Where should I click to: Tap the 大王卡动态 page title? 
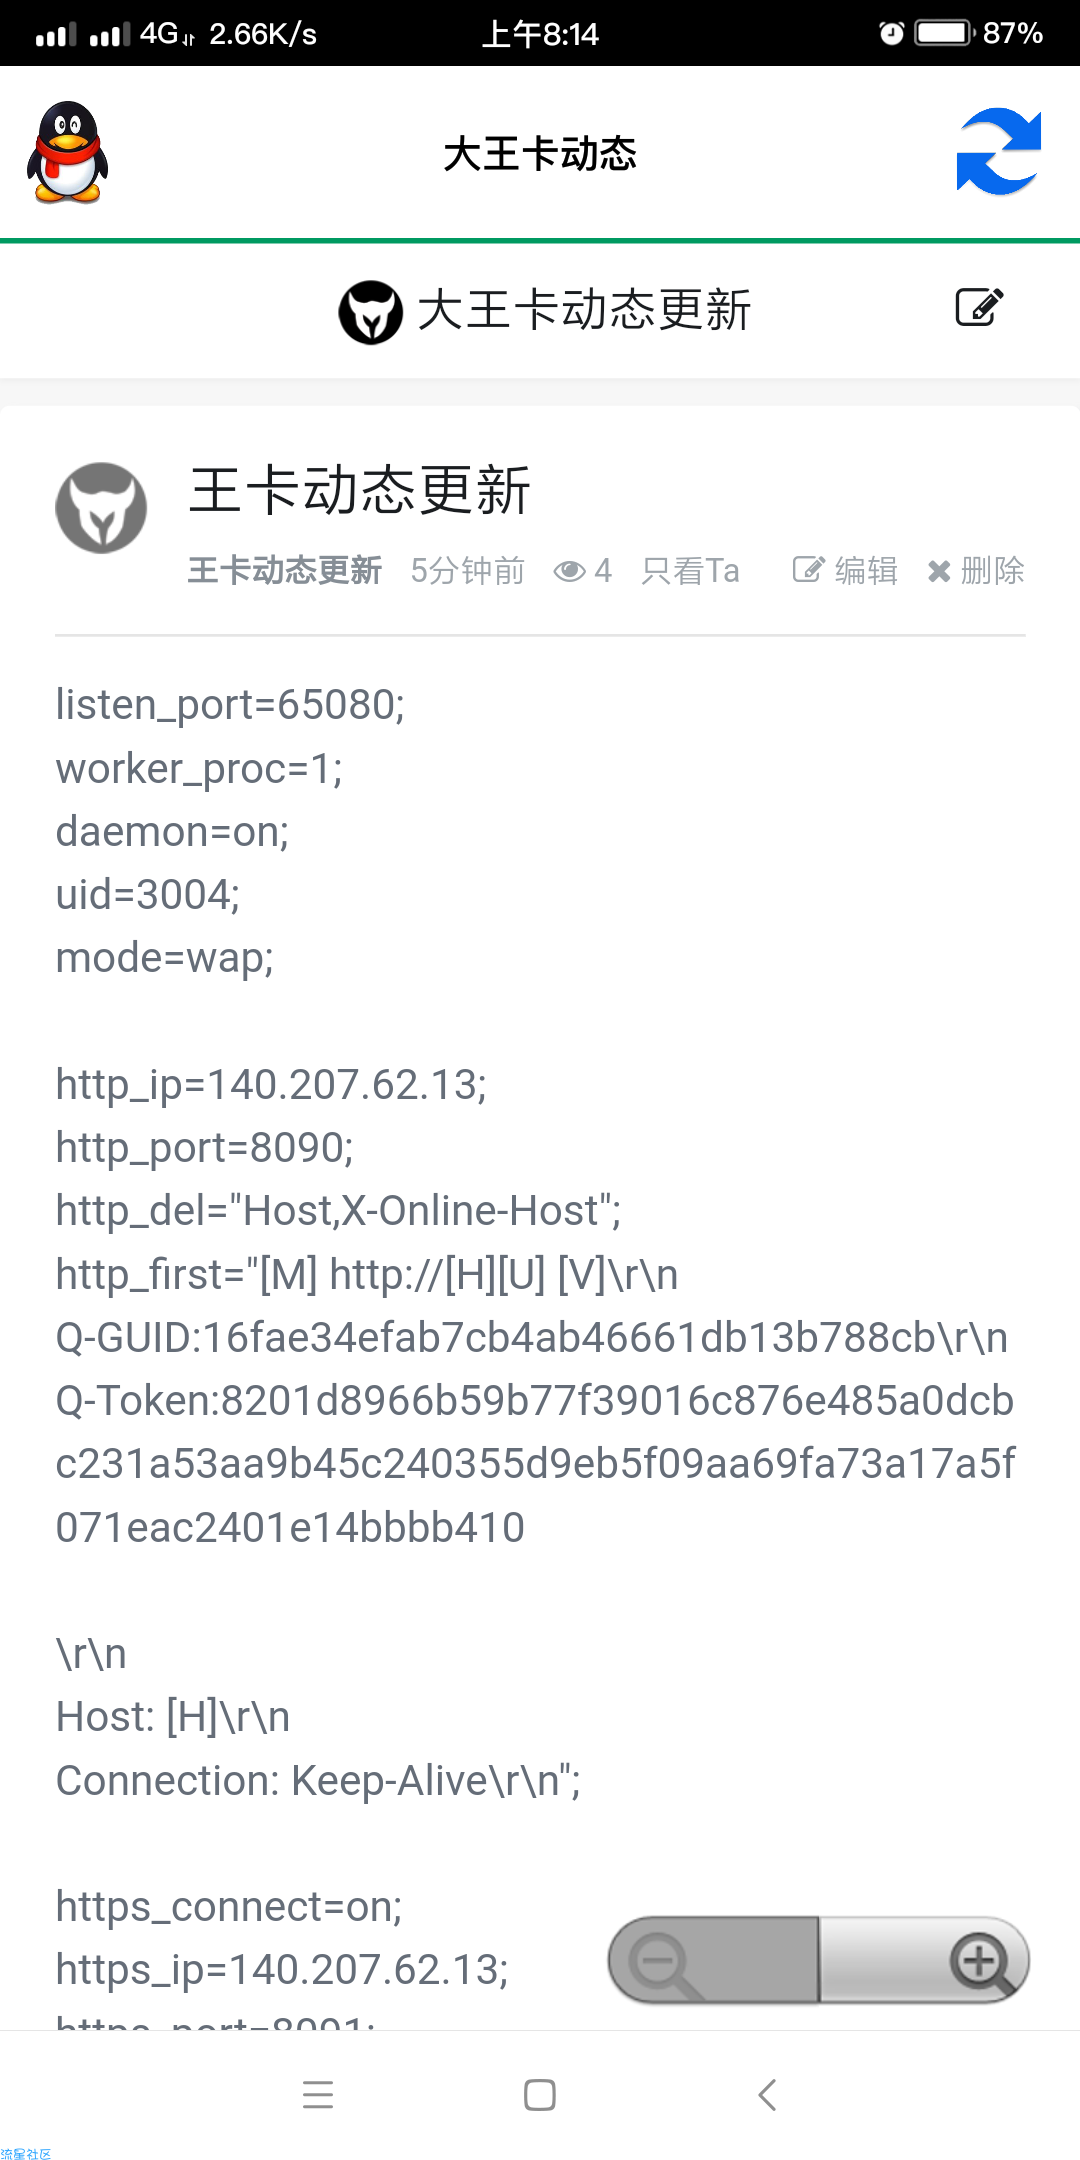coord(540,153)
